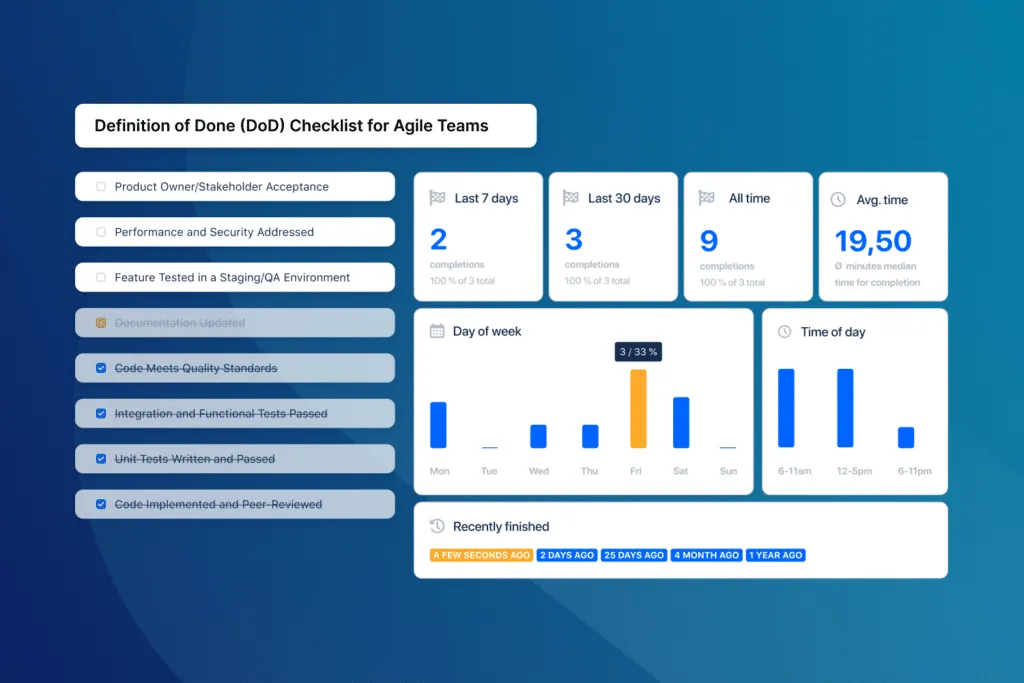Click the All time value 9

click(x=709, y=241)
